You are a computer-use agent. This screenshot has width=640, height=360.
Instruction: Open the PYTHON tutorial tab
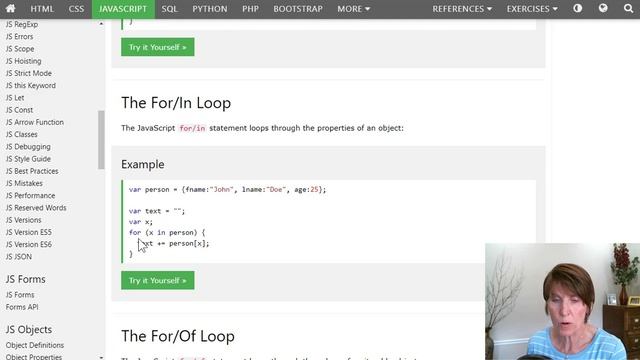pyautogui.click(x=210, y=9)
